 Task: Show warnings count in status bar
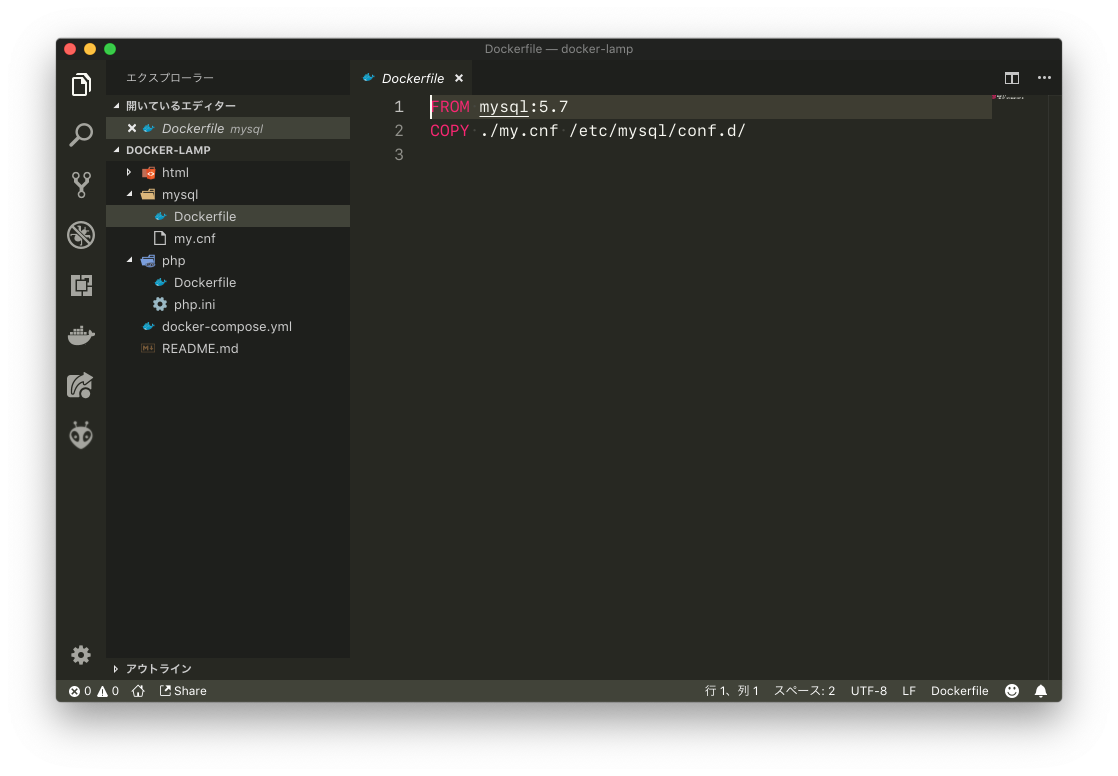tap(108, 690)
